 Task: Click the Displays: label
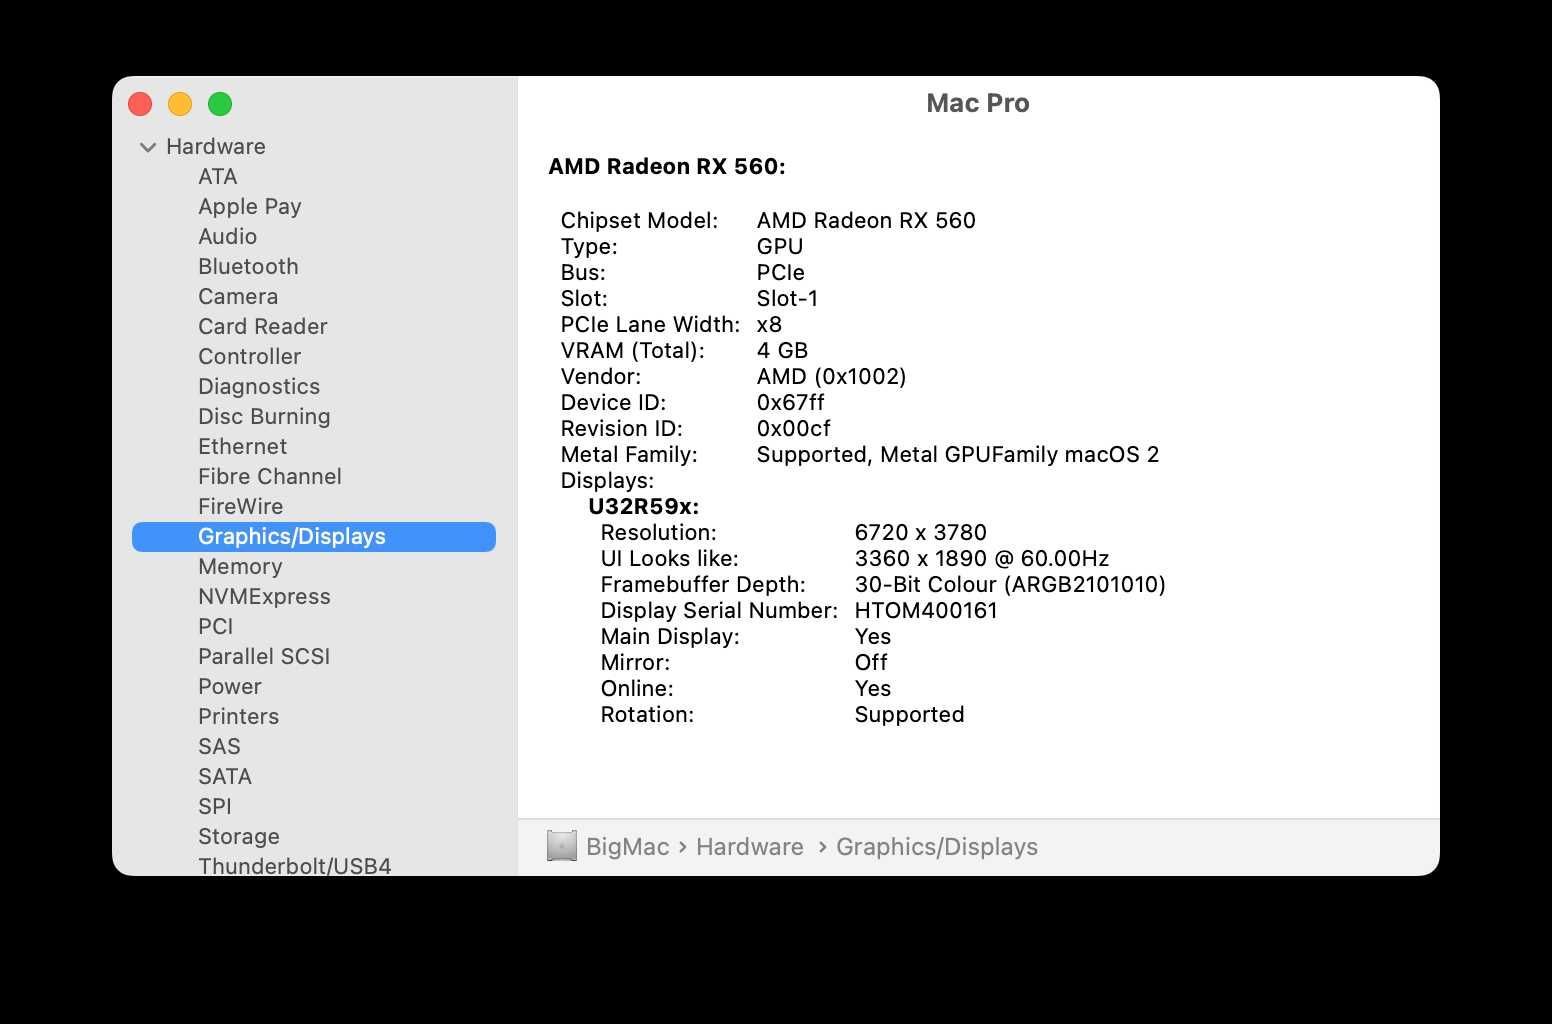607,480
